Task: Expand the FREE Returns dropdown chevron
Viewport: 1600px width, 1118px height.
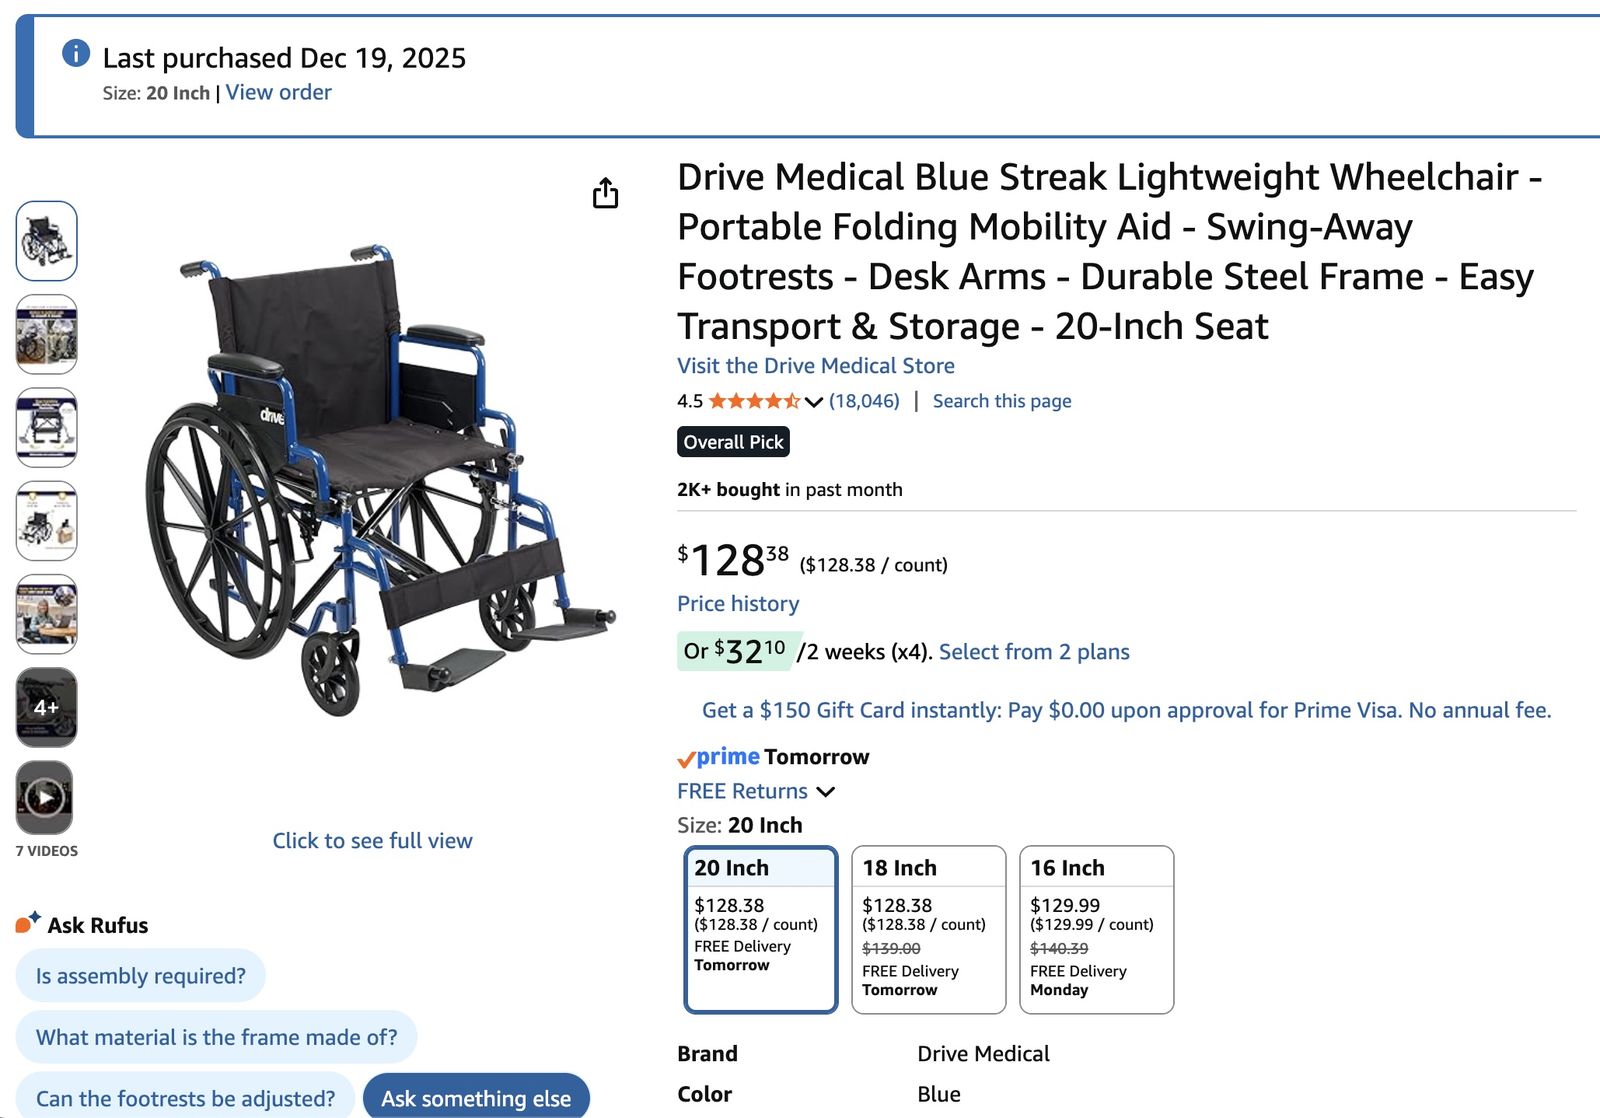Action: (x=826, y=792)
